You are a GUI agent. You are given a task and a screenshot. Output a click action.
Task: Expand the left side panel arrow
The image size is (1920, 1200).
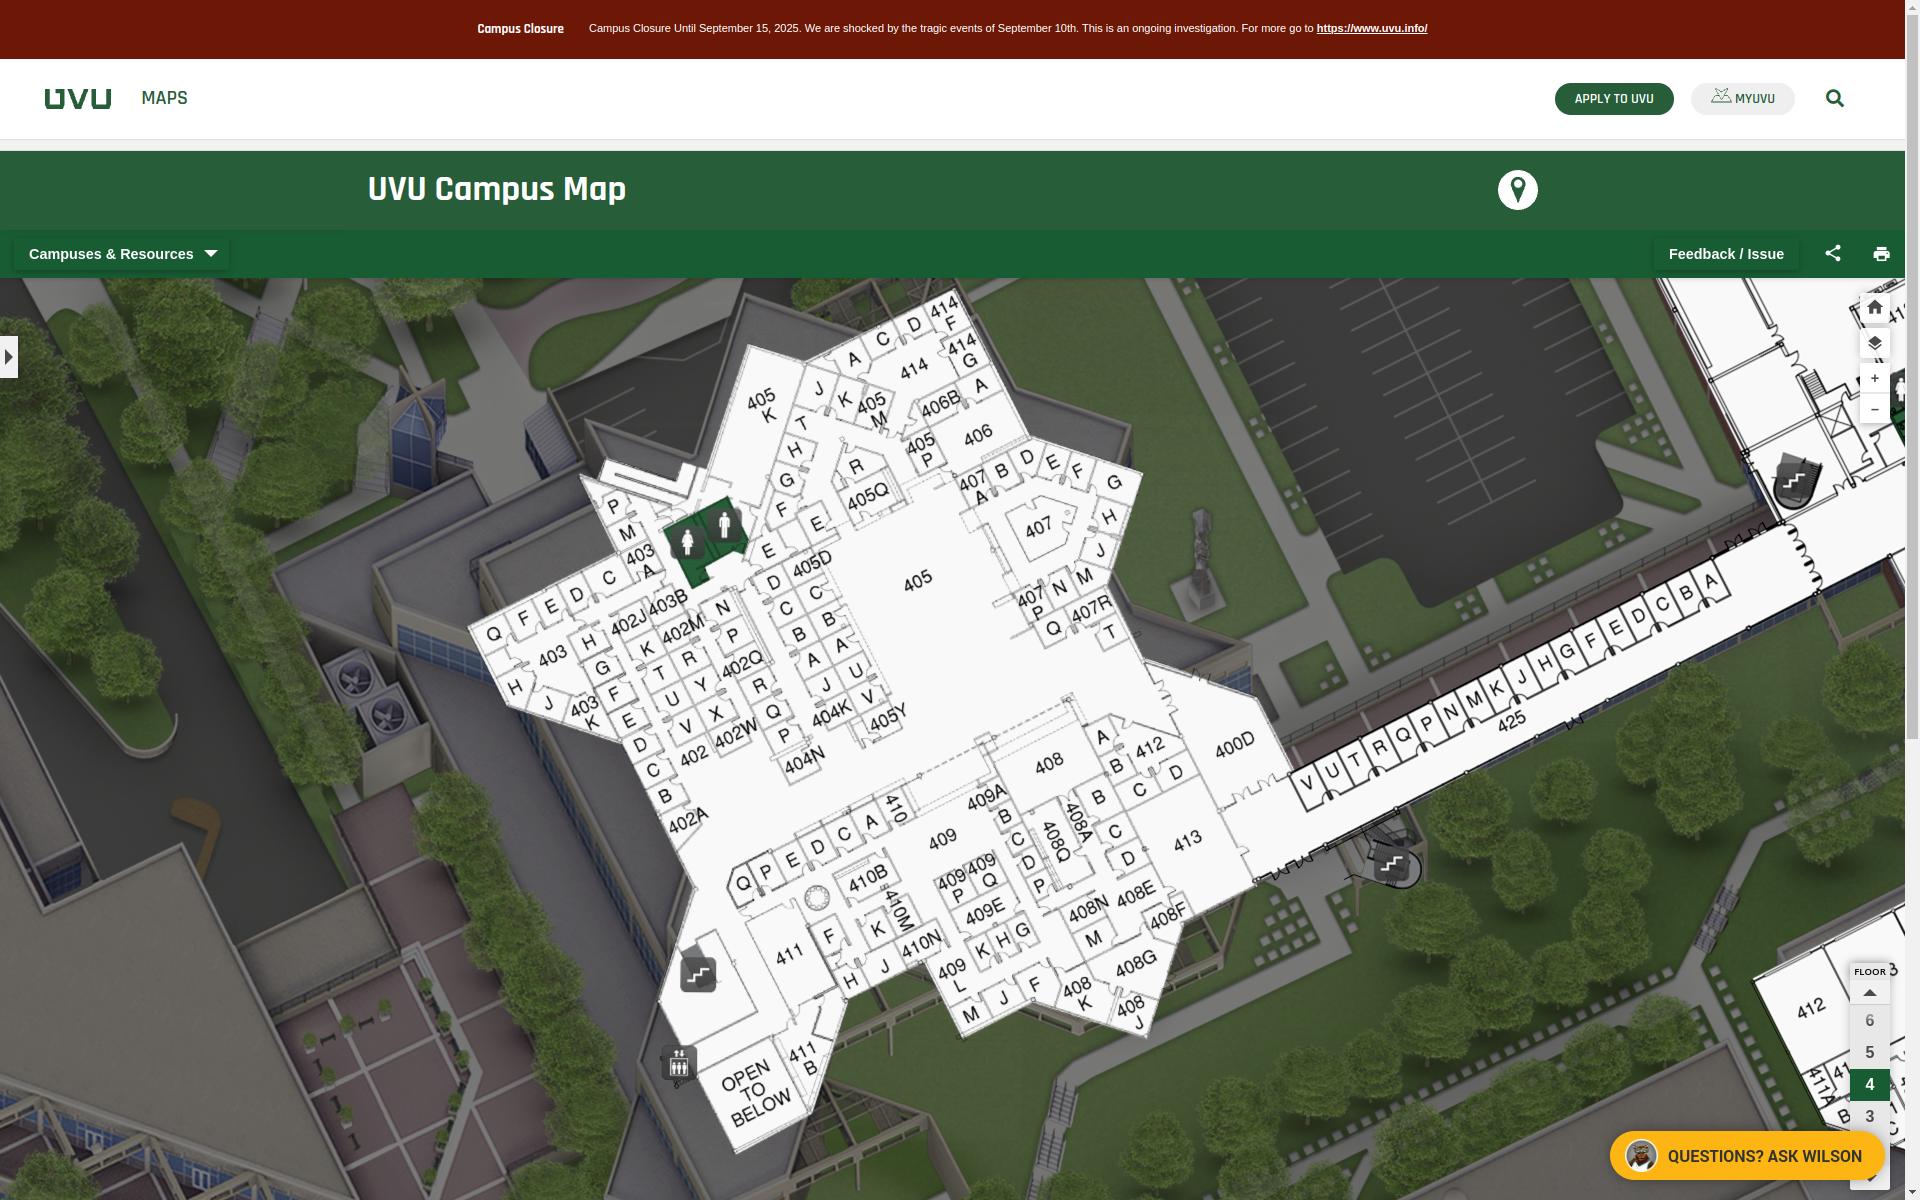coord(9,357)
